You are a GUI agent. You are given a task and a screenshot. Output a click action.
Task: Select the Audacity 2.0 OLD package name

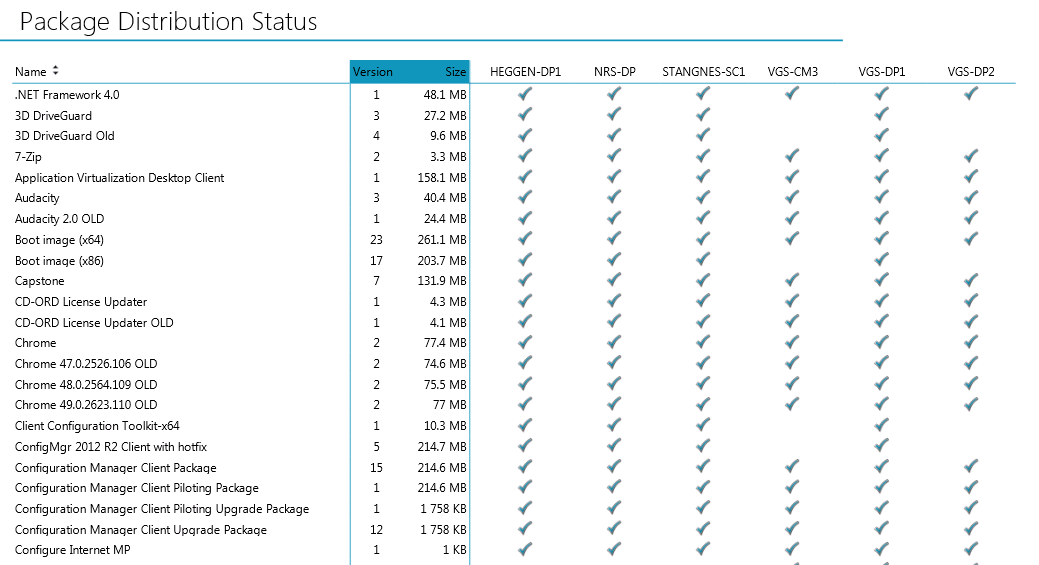click(59, 219)
